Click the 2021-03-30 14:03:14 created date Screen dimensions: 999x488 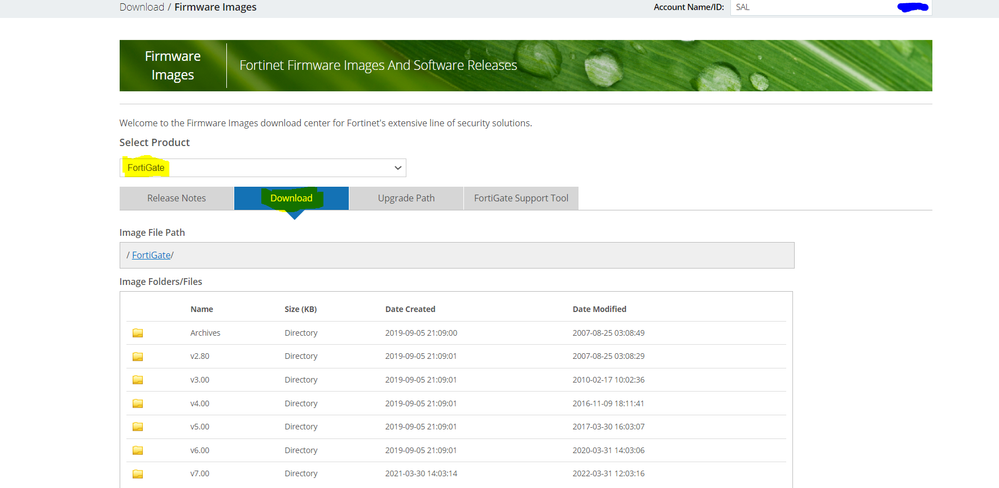[x=421, y=473]
